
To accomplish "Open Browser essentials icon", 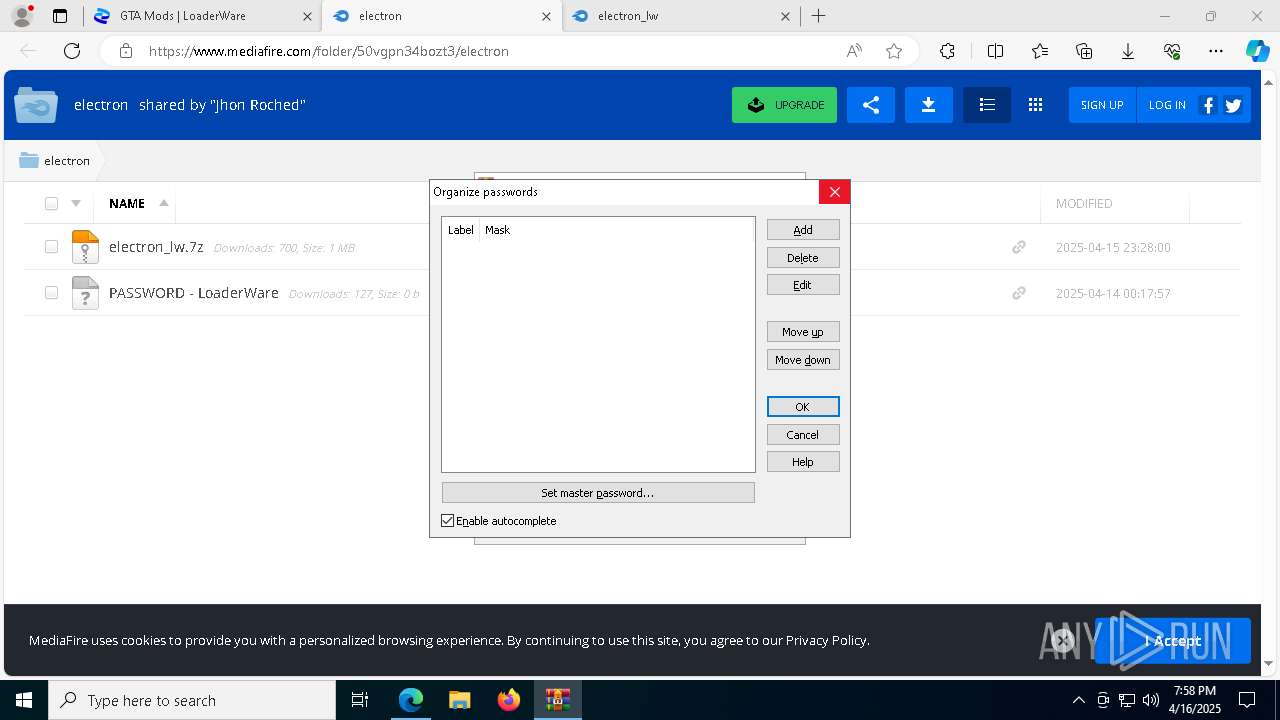I will [1172, 51].
